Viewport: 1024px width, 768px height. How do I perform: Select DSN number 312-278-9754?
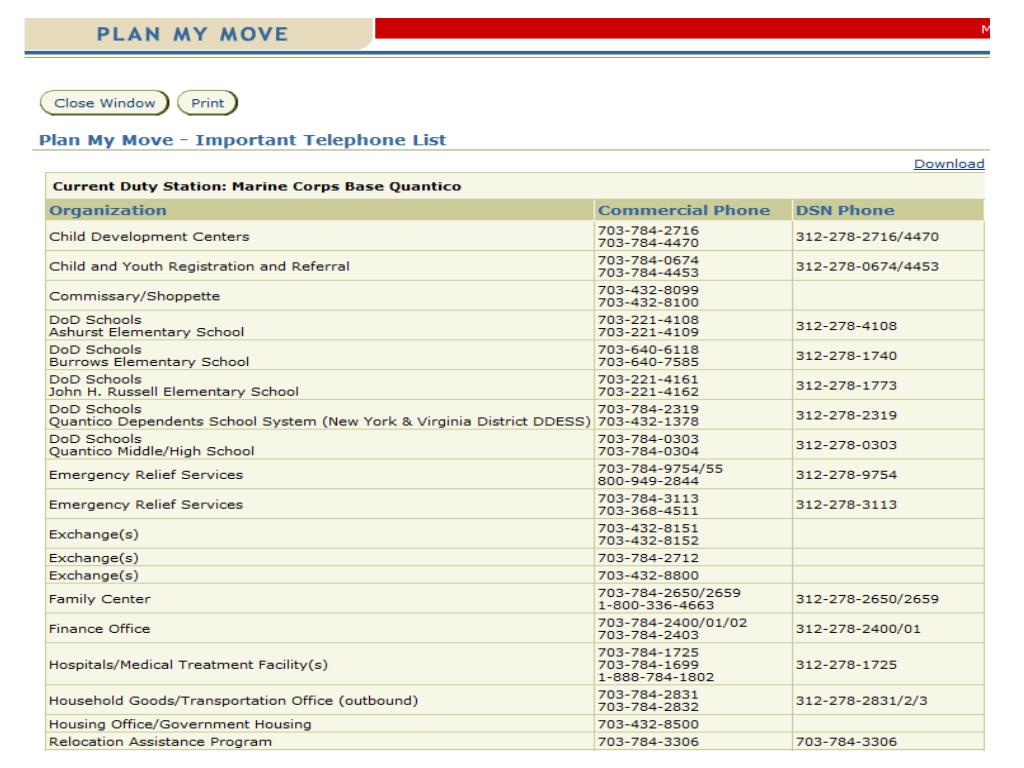pos(846,475)
